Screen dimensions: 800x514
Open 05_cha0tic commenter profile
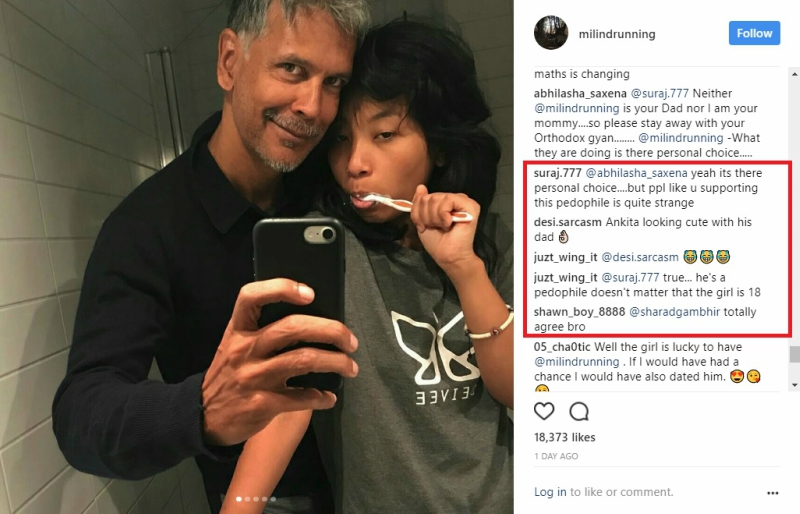point(562,347)
